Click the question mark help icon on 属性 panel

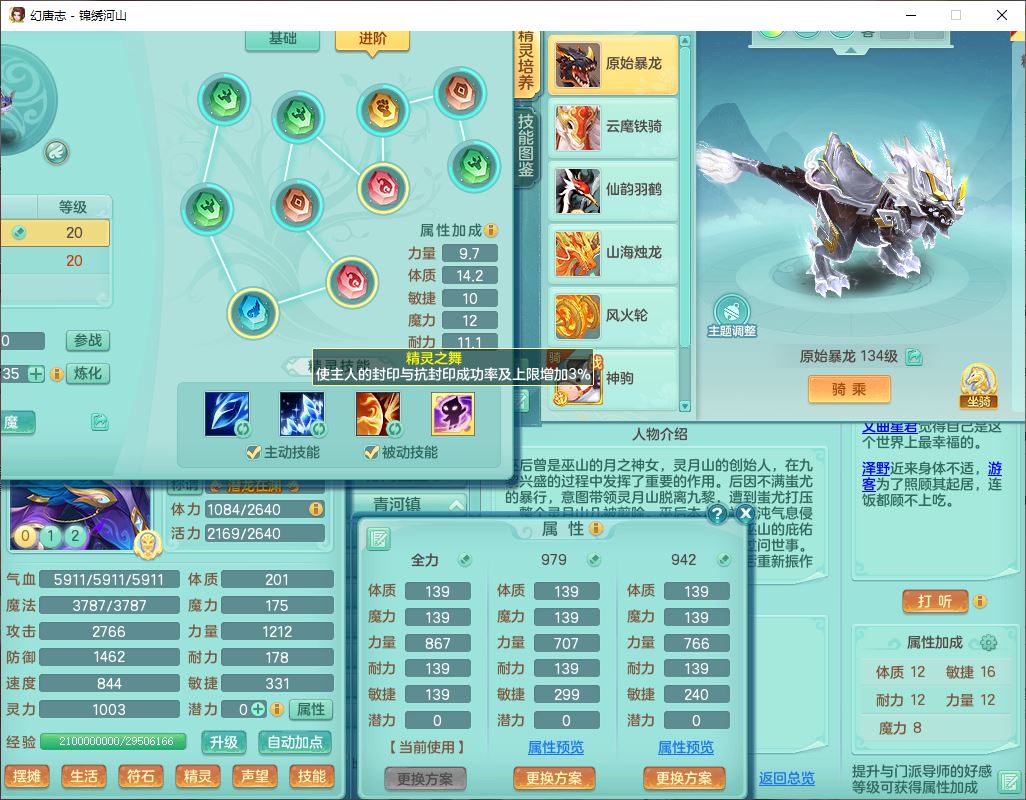[717, 514]
